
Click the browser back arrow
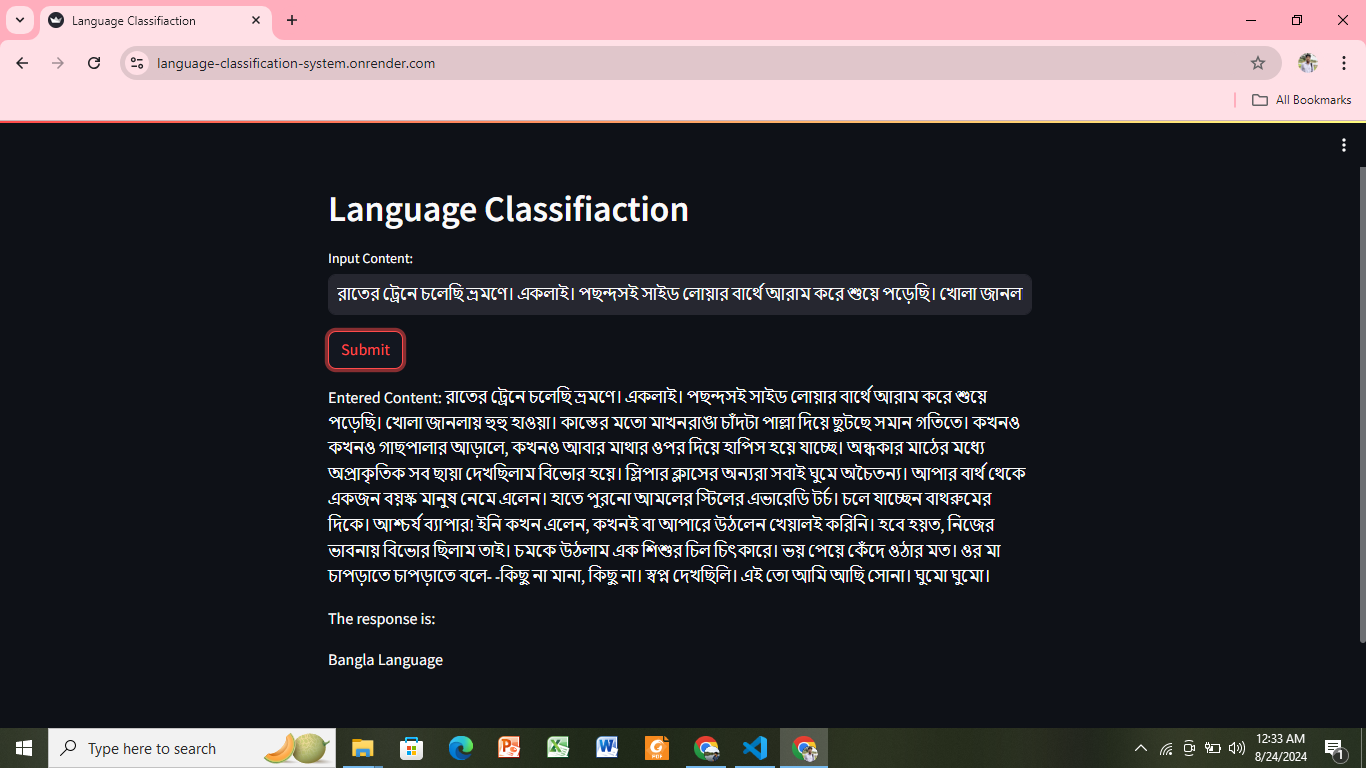[22, 62]
